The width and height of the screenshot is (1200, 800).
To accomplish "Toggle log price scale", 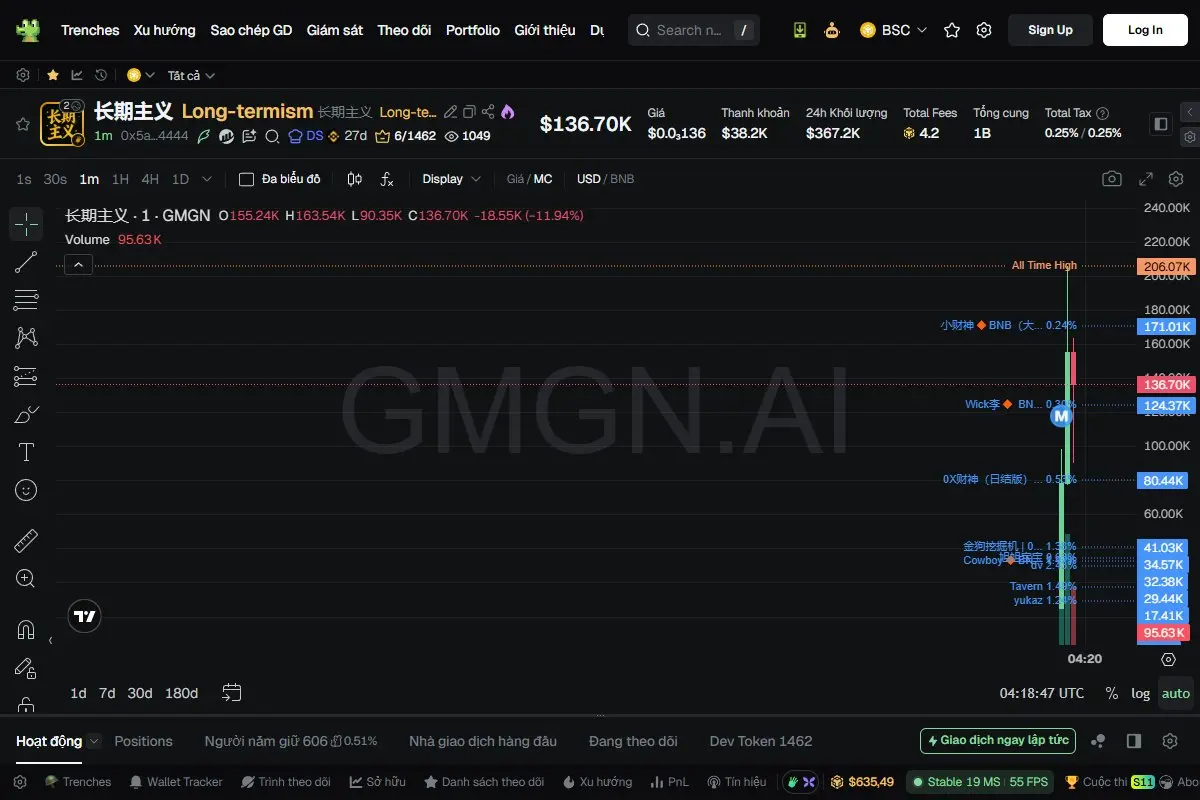I will 1140,693.
